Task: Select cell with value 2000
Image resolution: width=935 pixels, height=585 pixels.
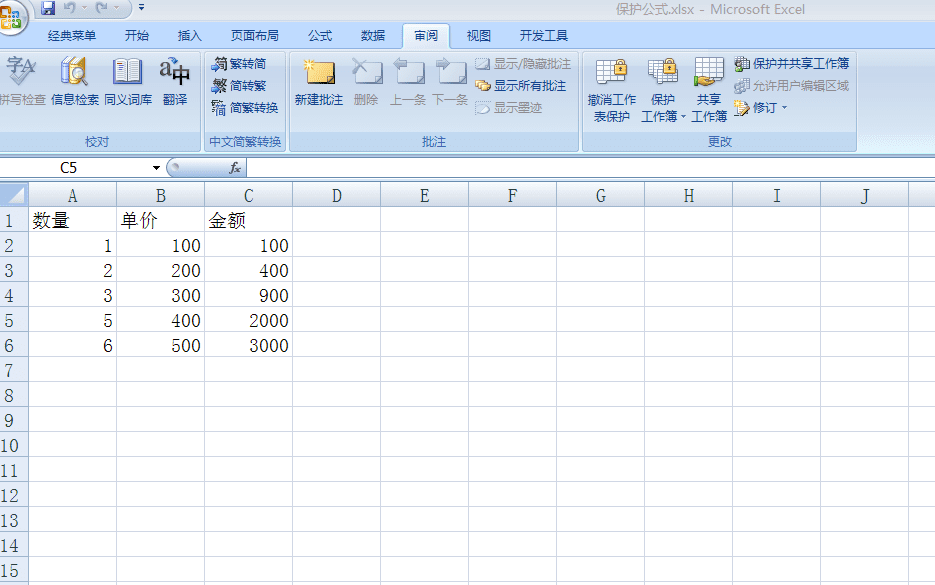Action: pyautogui.click(x=248, y=320)
